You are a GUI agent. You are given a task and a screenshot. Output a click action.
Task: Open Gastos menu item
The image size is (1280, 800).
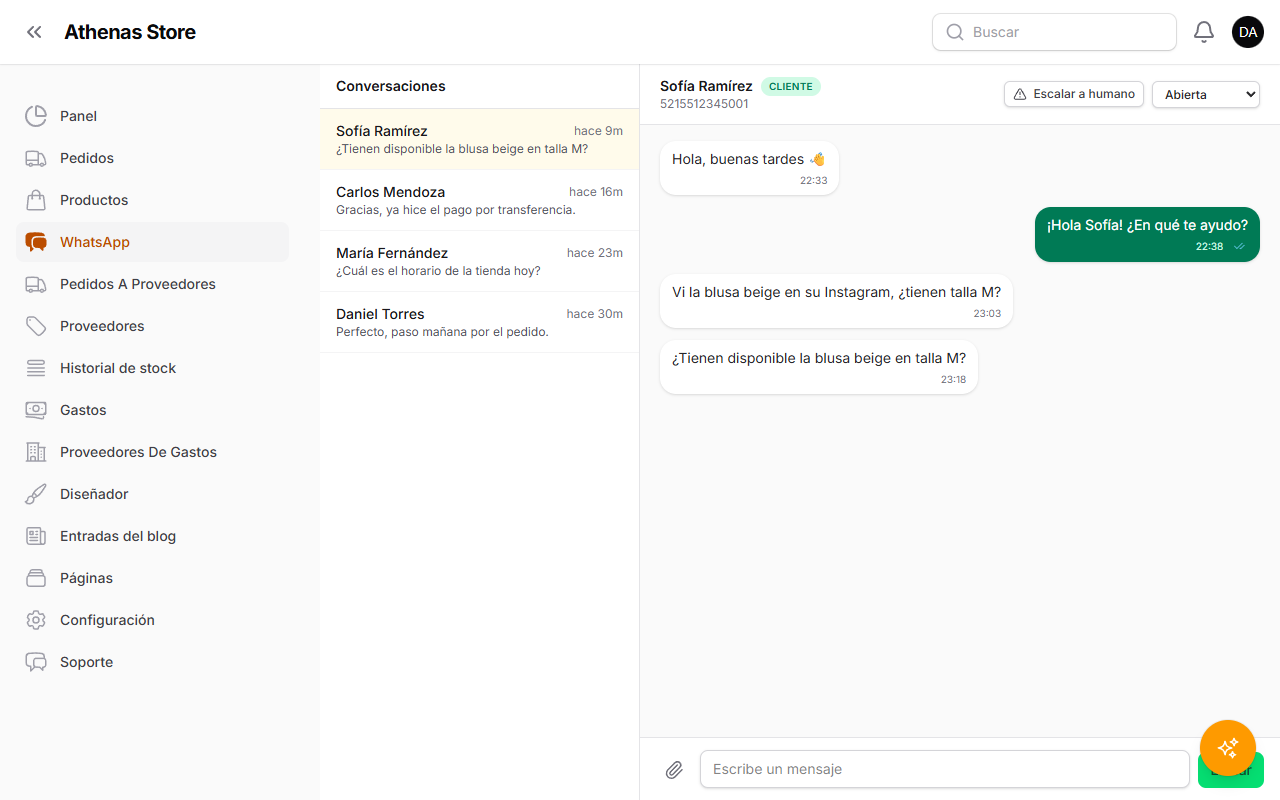[x=152, y=410]
